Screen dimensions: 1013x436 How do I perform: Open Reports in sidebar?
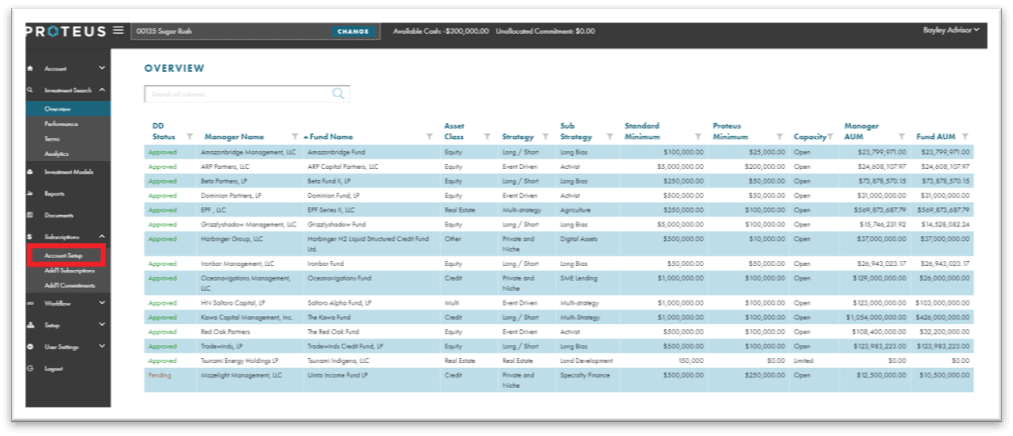54,193
